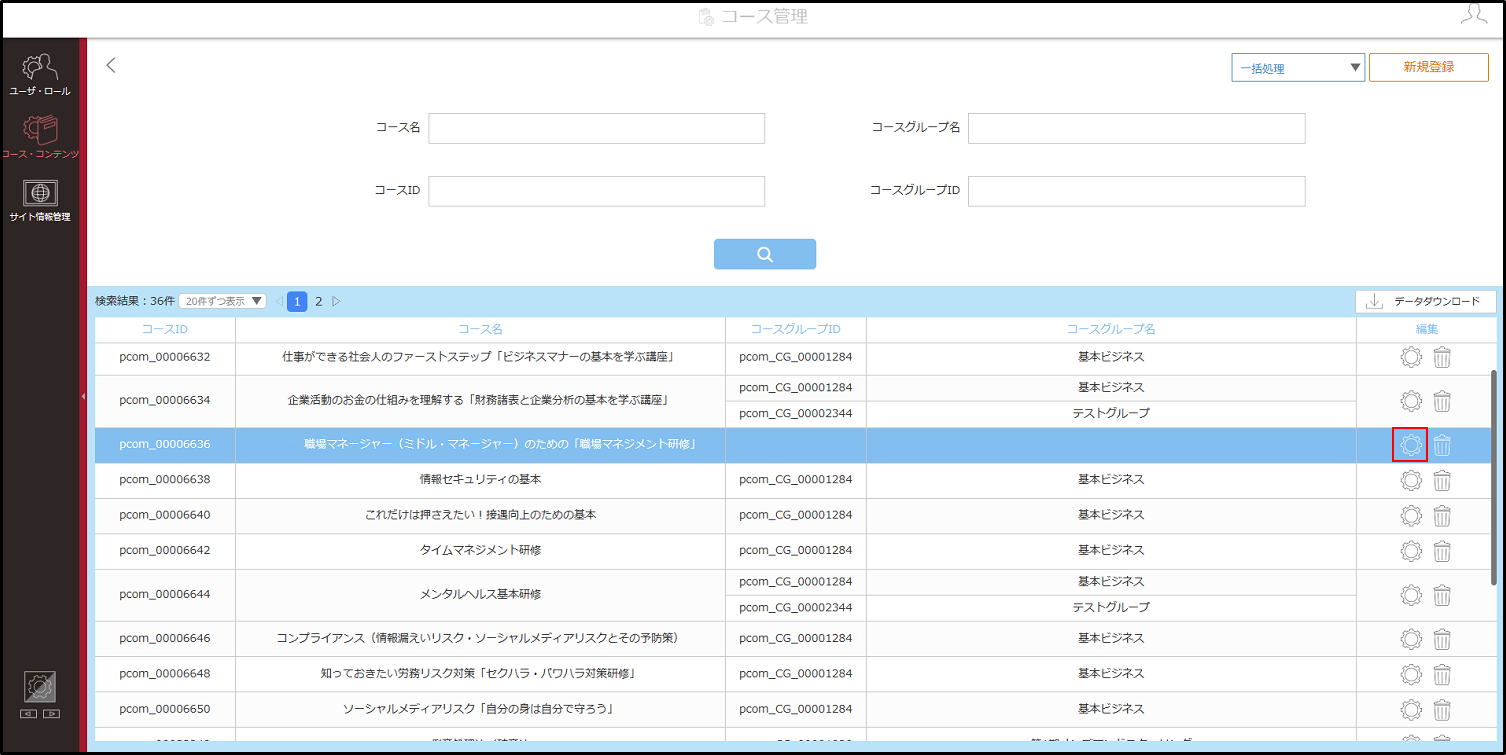Focus the コースID input field
Image resolution: width=1506 pixels, height=755 pixels.
click(597, 191)
